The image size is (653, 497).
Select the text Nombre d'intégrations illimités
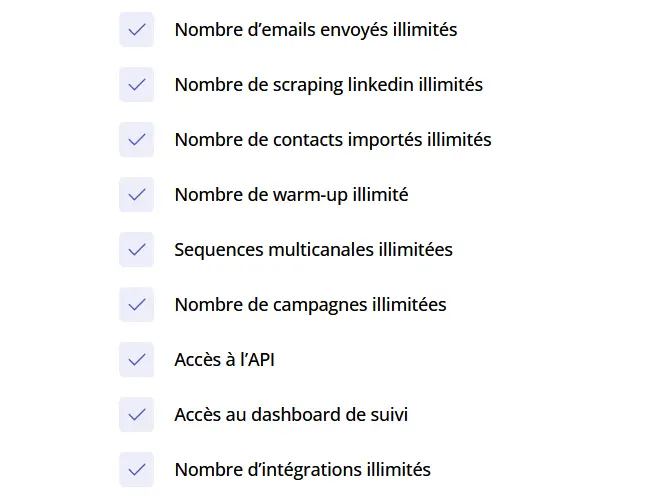303,470
